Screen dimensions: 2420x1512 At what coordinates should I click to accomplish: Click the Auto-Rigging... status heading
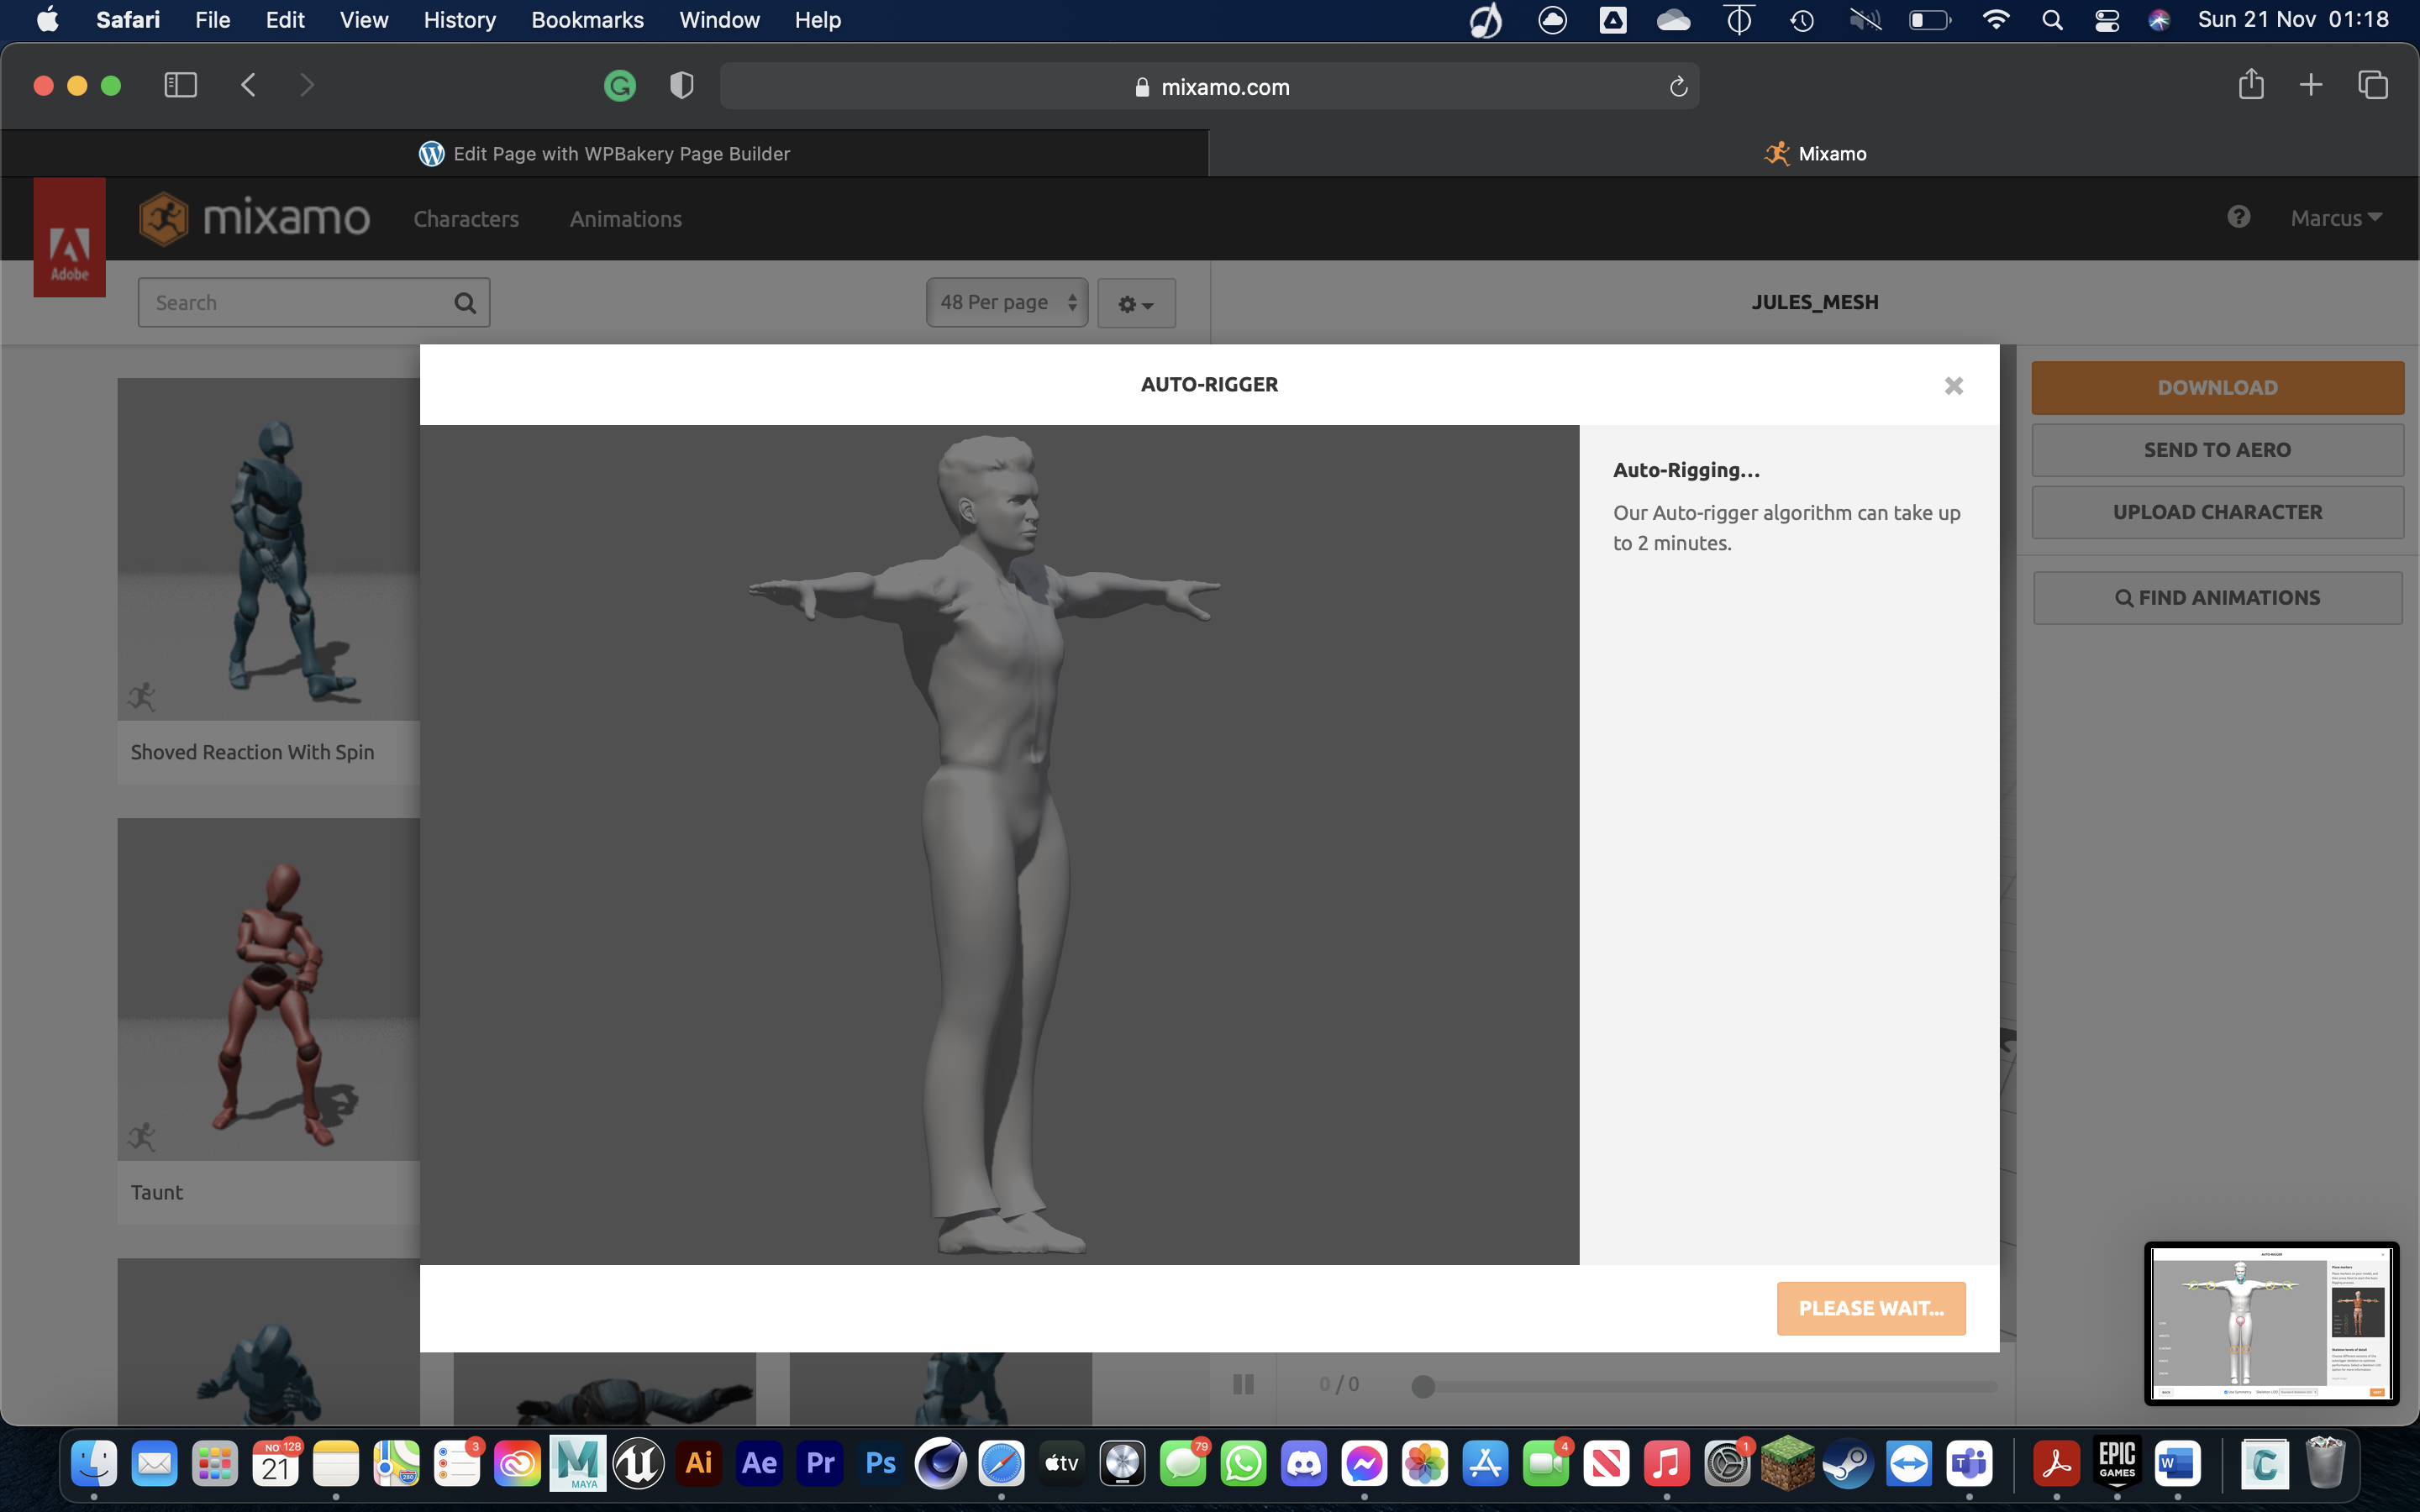1686,470
